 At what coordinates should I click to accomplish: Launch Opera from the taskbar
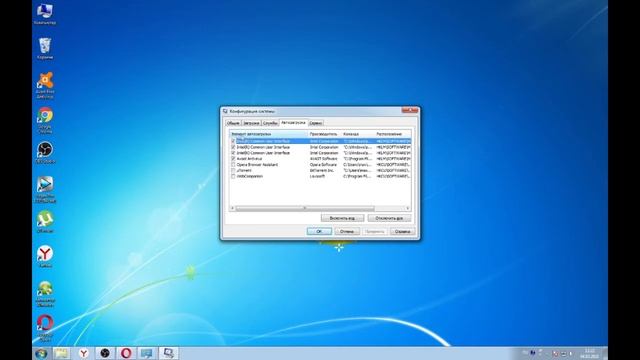coord(126,353)
